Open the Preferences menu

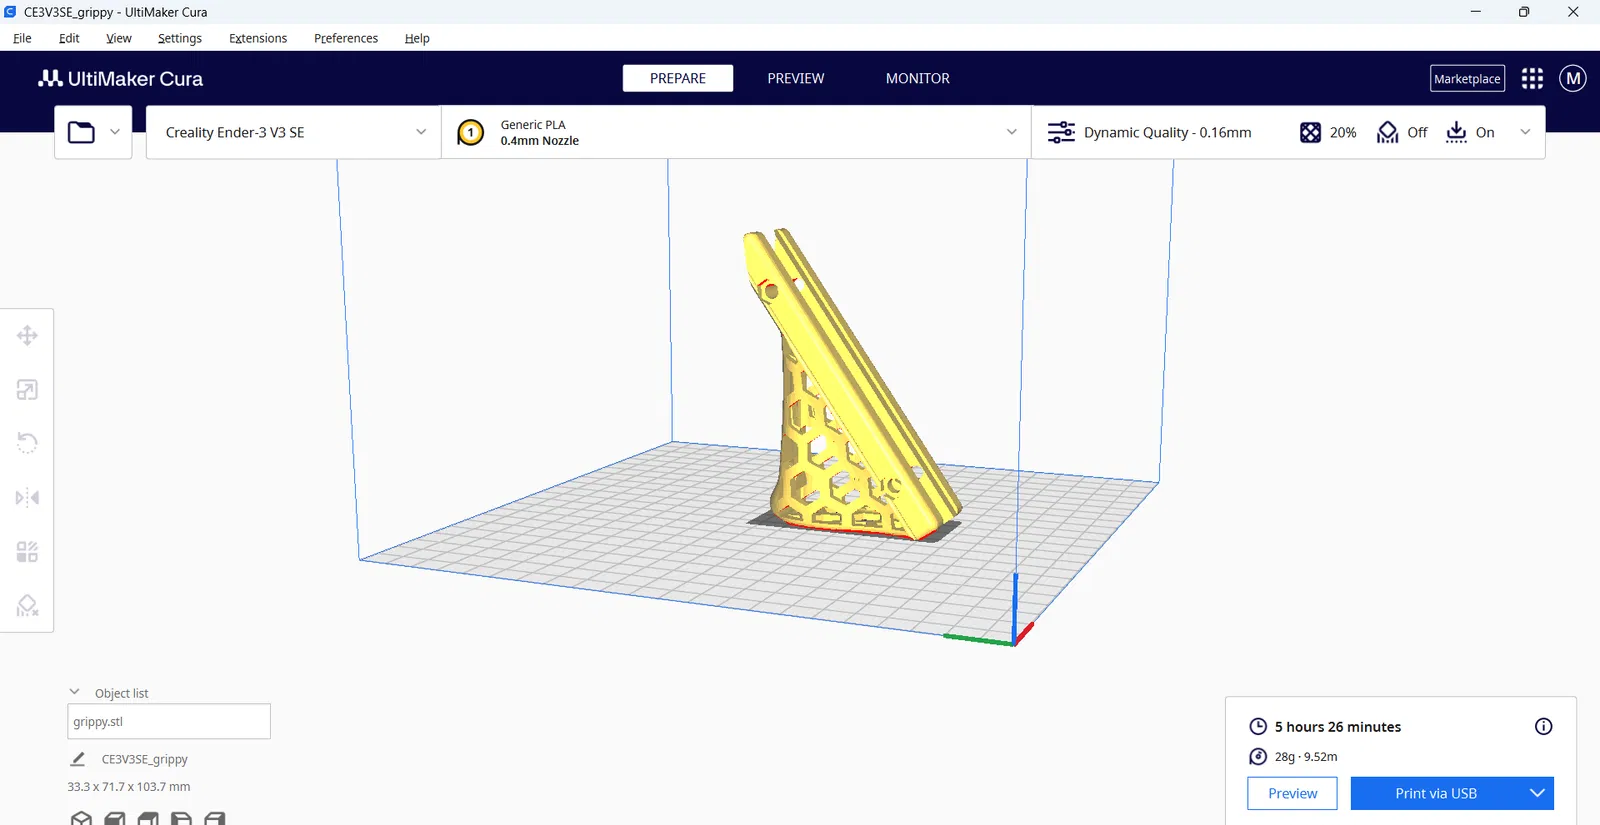pyautogui.click(x=346, y=38)
